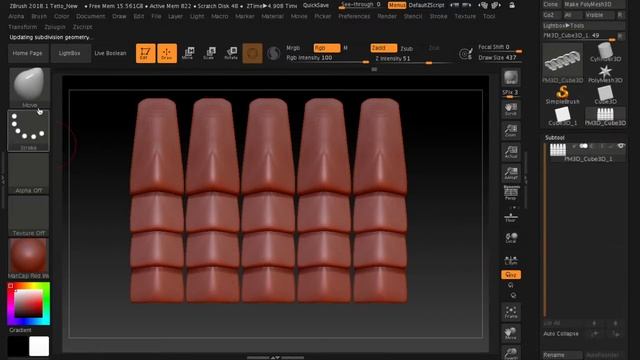Click the AAHalf icon
Image resolution: width=640 pixels, height=360 pixels.
click(511, 173)
